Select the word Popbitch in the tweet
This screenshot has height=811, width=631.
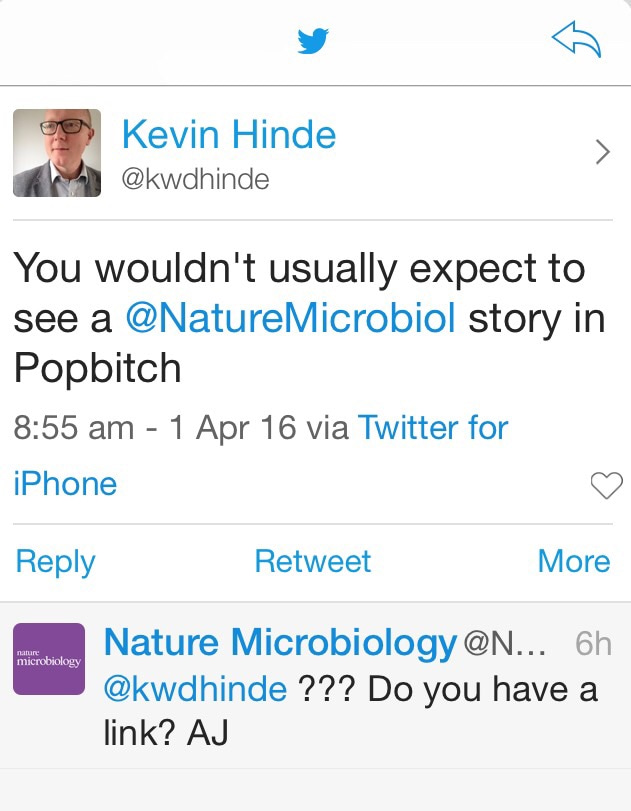(98, 369)
